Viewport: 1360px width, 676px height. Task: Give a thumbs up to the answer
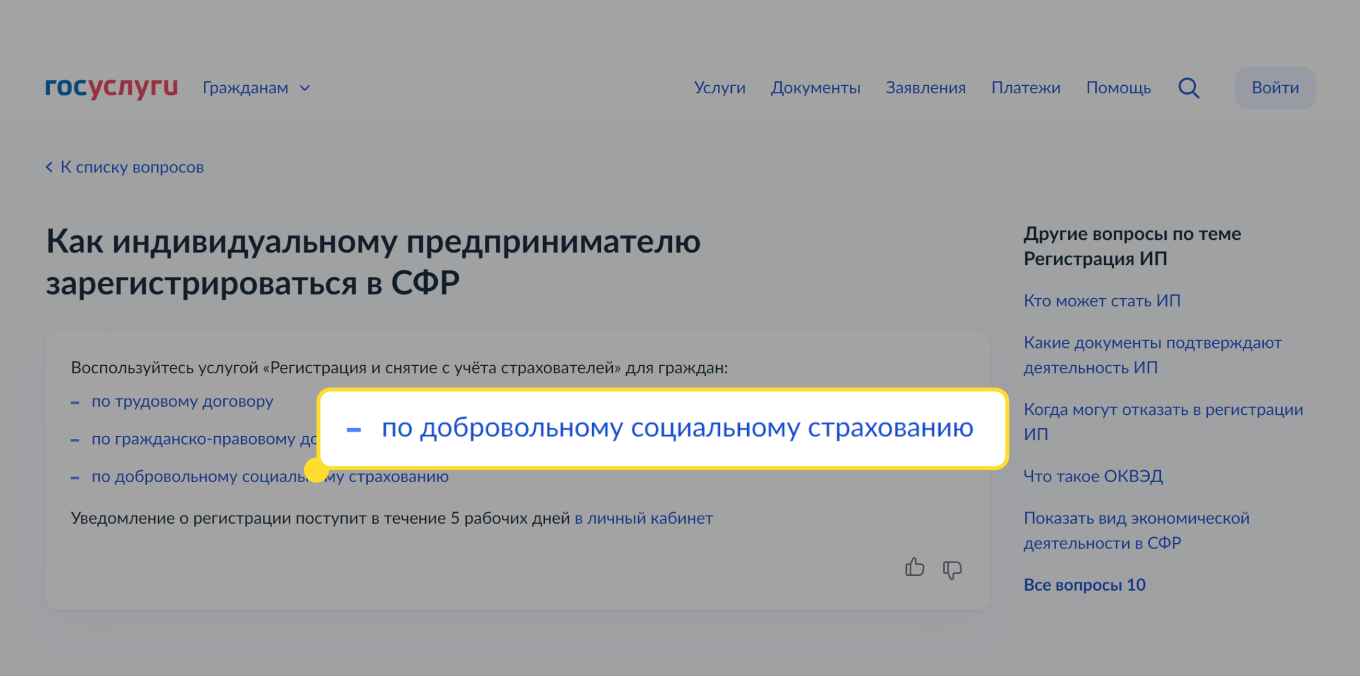click(915, 568)
